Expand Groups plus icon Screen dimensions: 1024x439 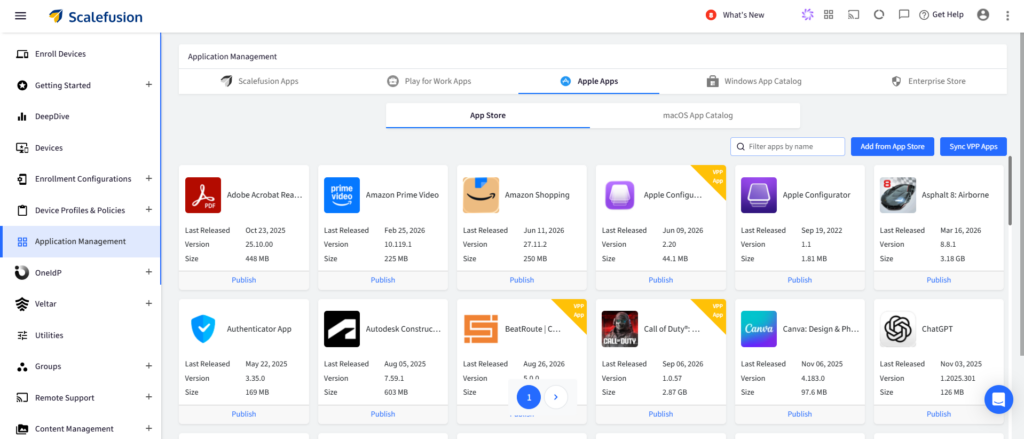148,366
